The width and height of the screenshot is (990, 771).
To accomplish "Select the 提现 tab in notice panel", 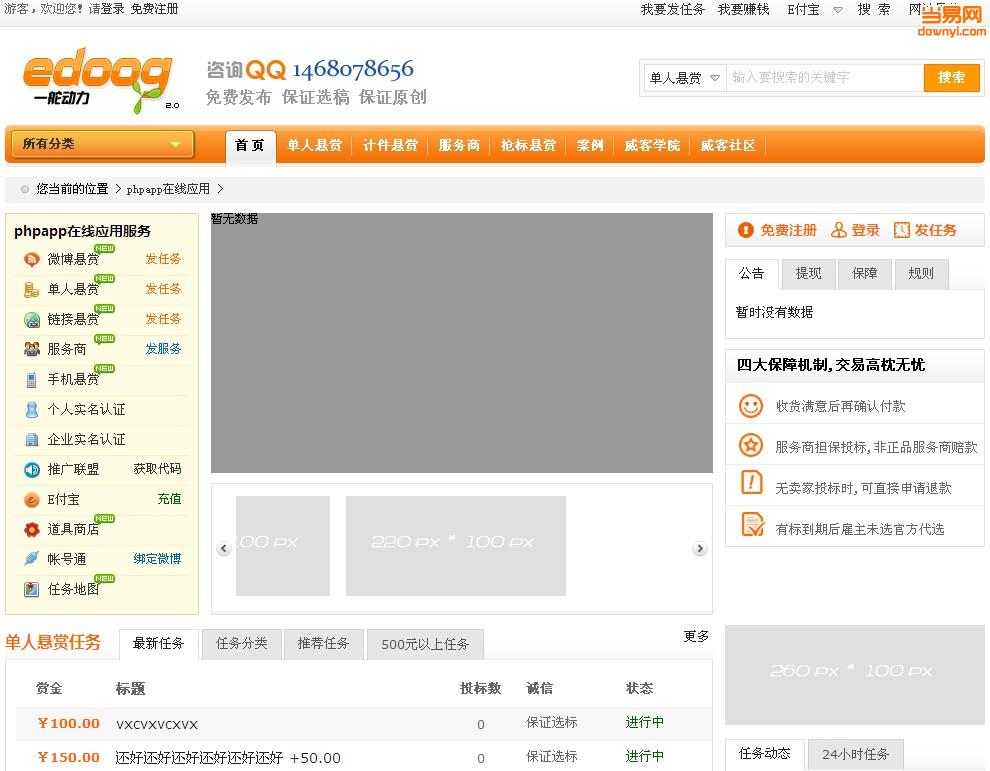I will 808,273.
